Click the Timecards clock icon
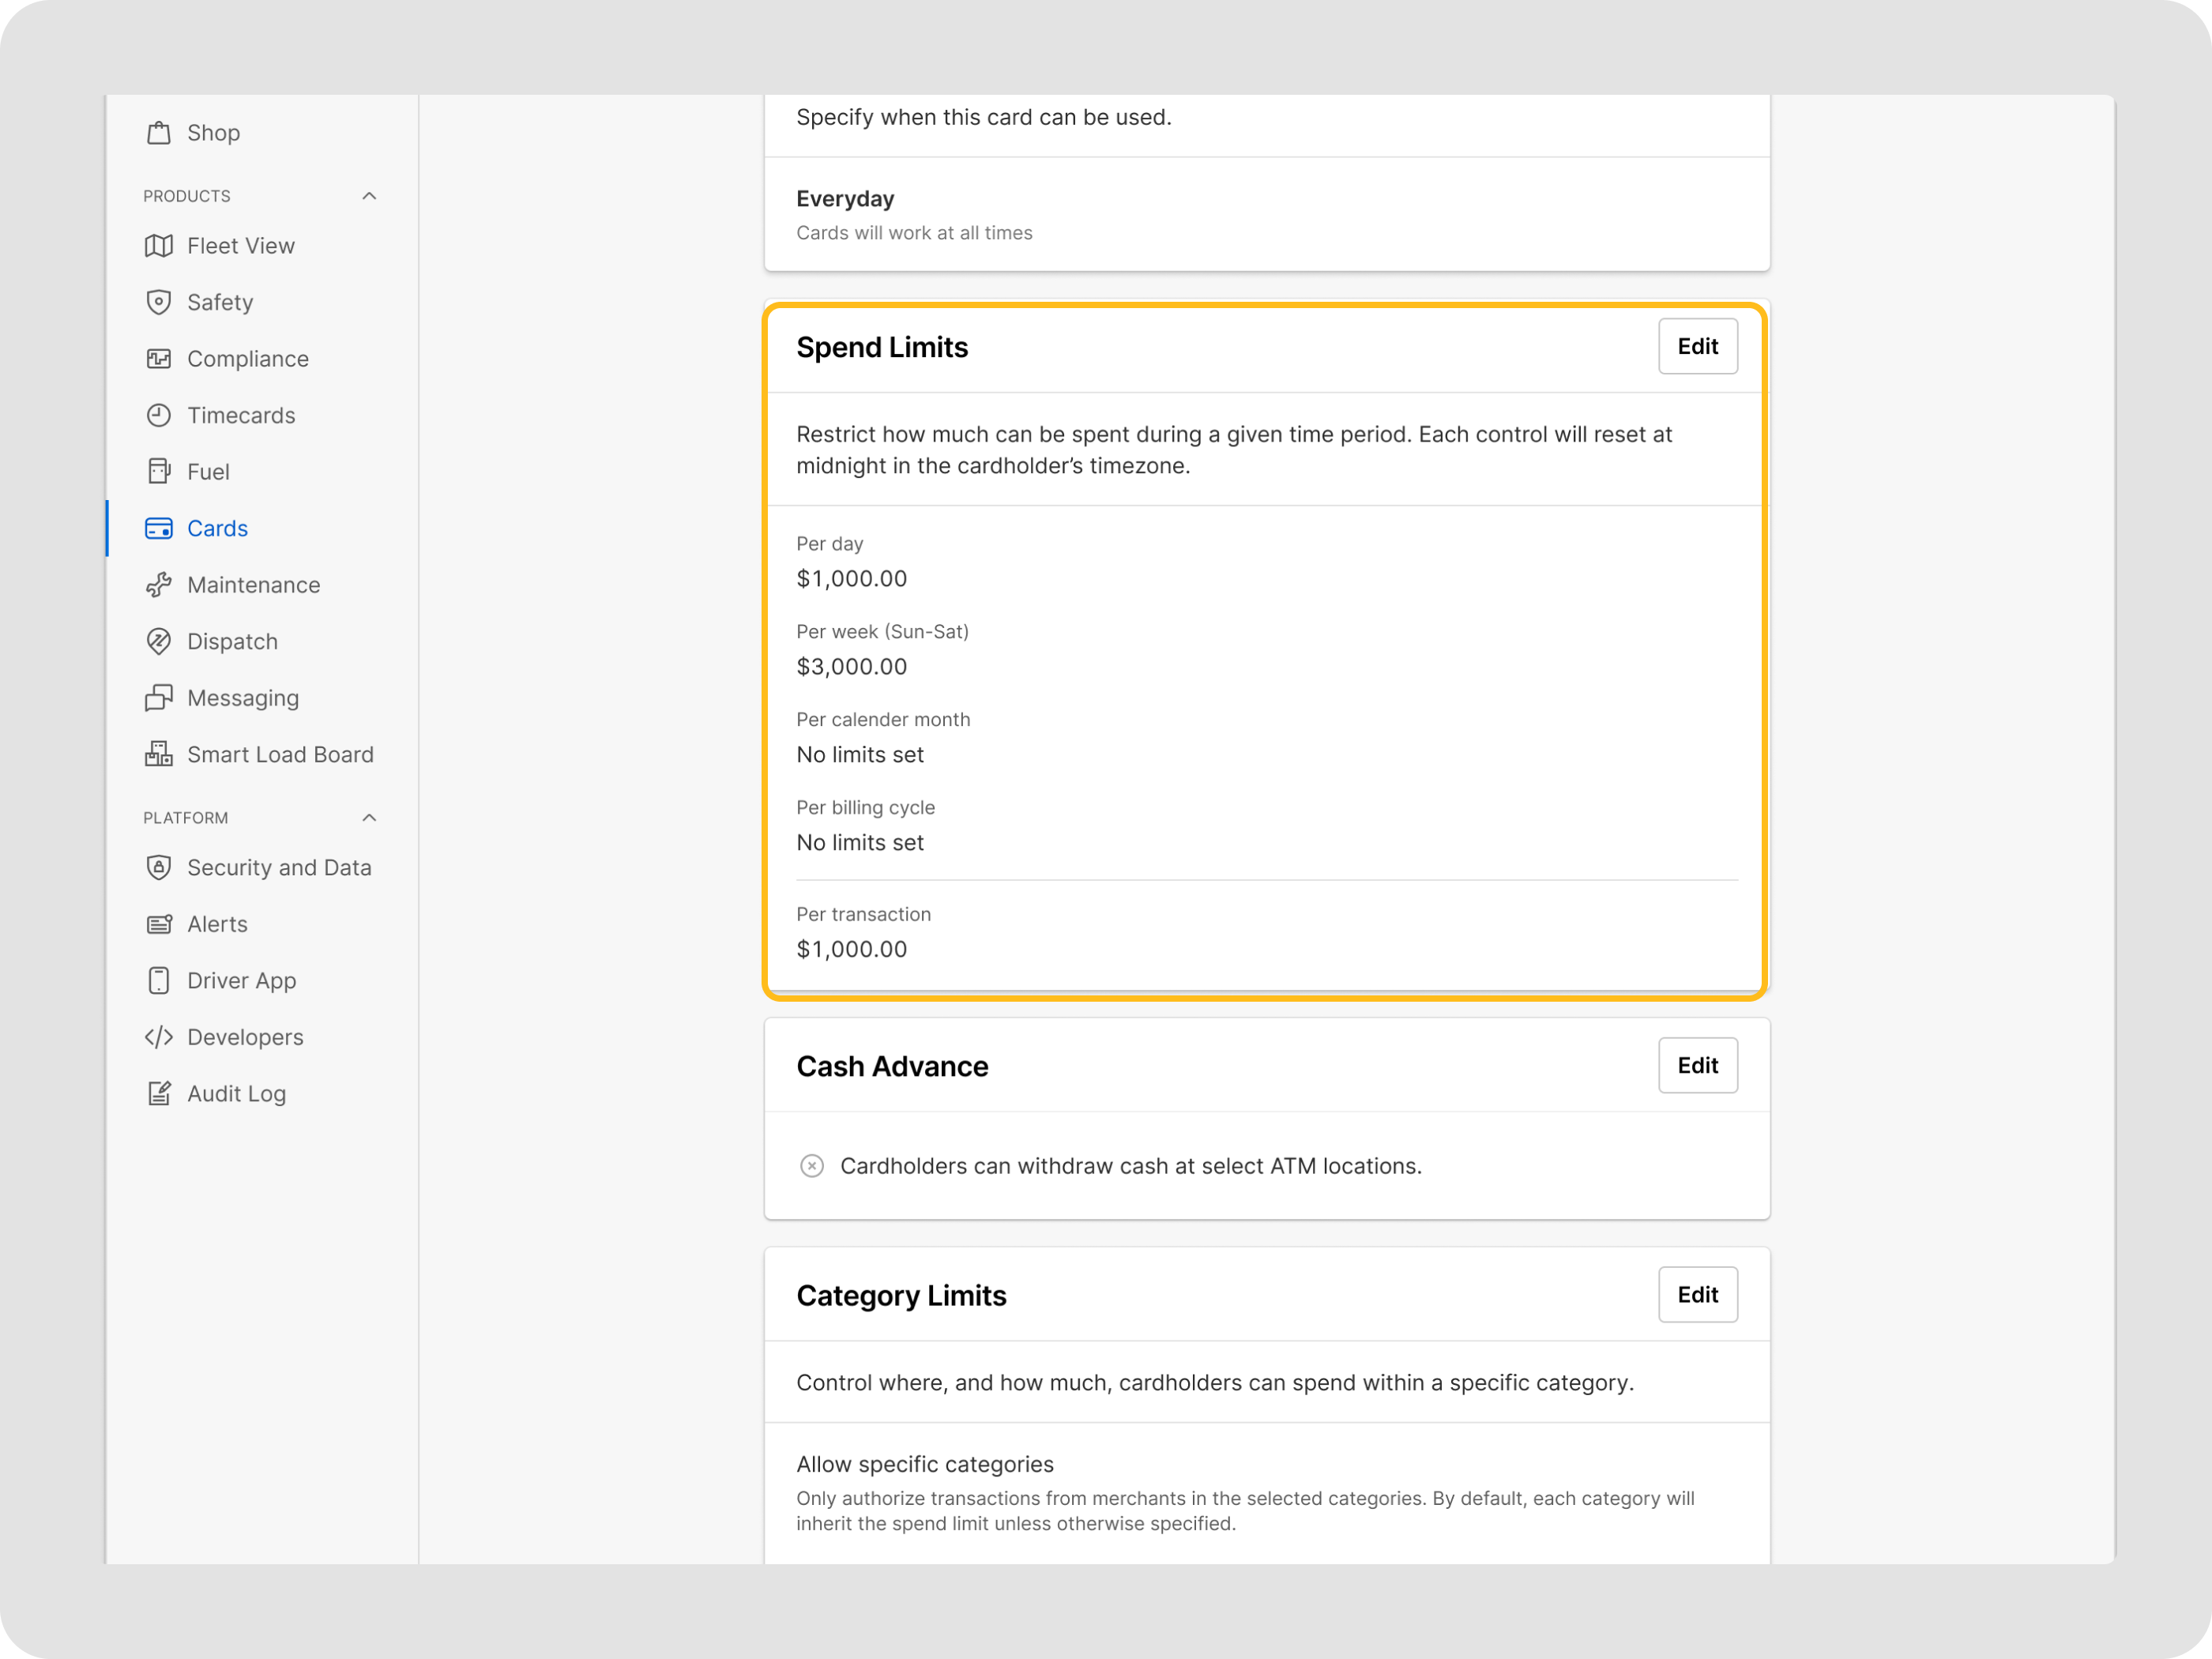 [x=160, y=415]
